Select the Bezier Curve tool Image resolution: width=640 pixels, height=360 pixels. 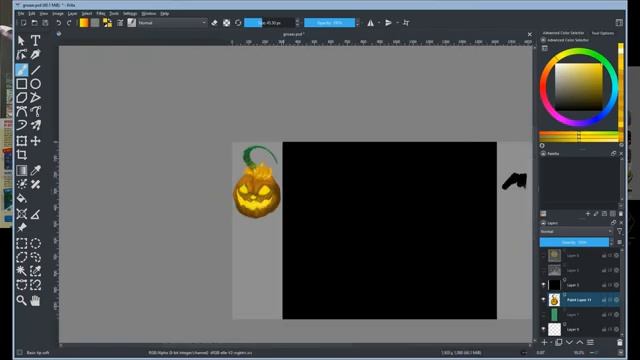point(22,111)
